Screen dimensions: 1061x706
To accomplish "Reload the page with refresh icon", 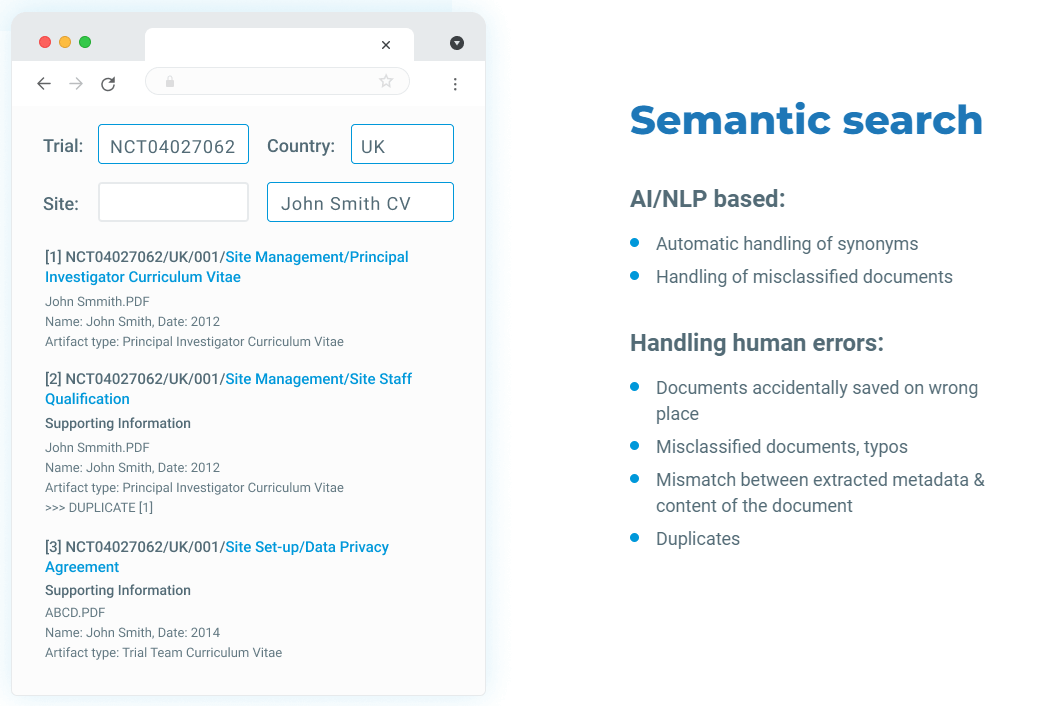I will pos(108,84).
